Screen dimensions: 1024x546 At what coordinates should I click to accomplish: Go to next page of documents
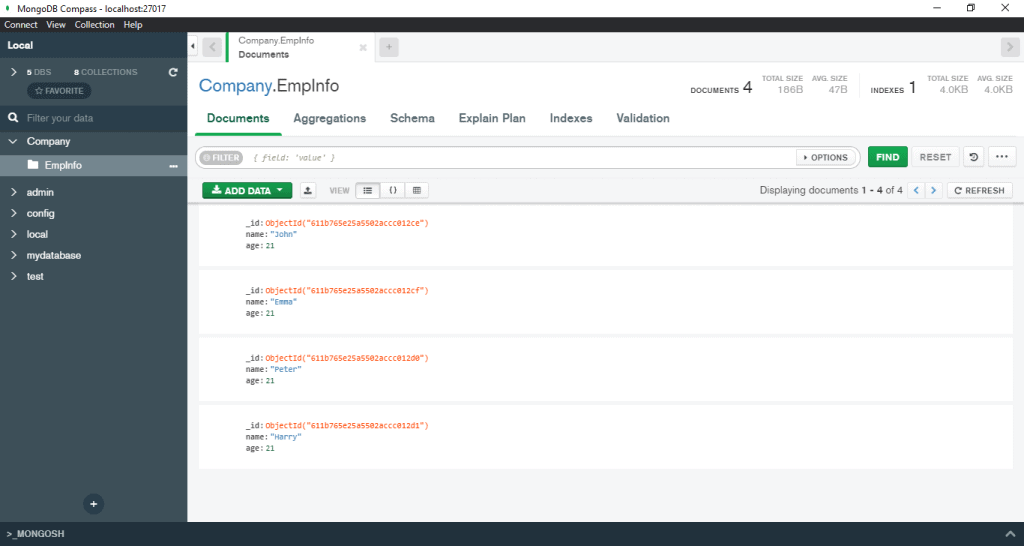point(934,190)
